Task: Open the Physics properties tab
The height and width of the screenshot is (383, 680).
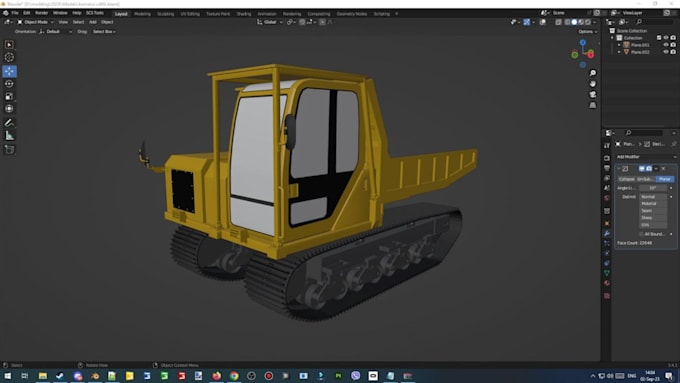Action: point(607,254)
